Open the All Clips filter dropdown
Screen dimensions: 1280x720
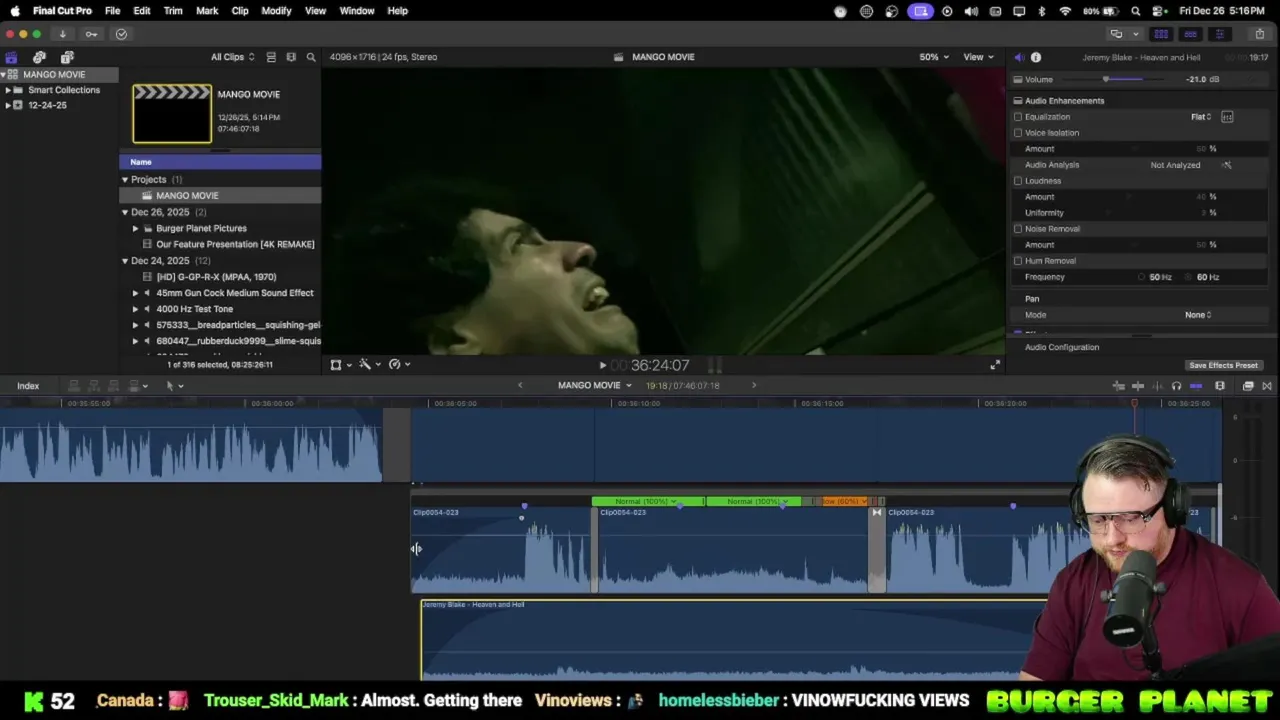pos(232,57)
